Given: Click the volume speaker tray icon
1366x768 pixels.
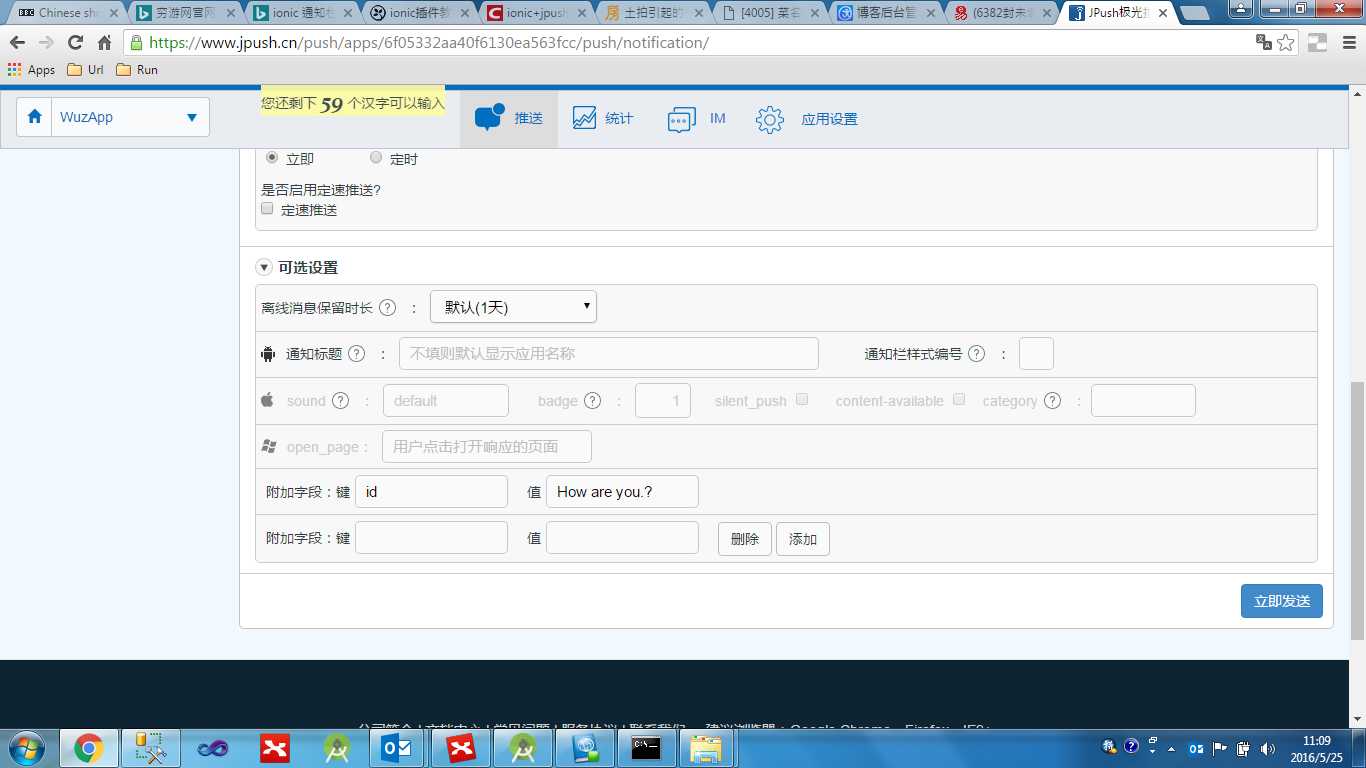Looking at the screenshot, I should [x=1268, y=748].
